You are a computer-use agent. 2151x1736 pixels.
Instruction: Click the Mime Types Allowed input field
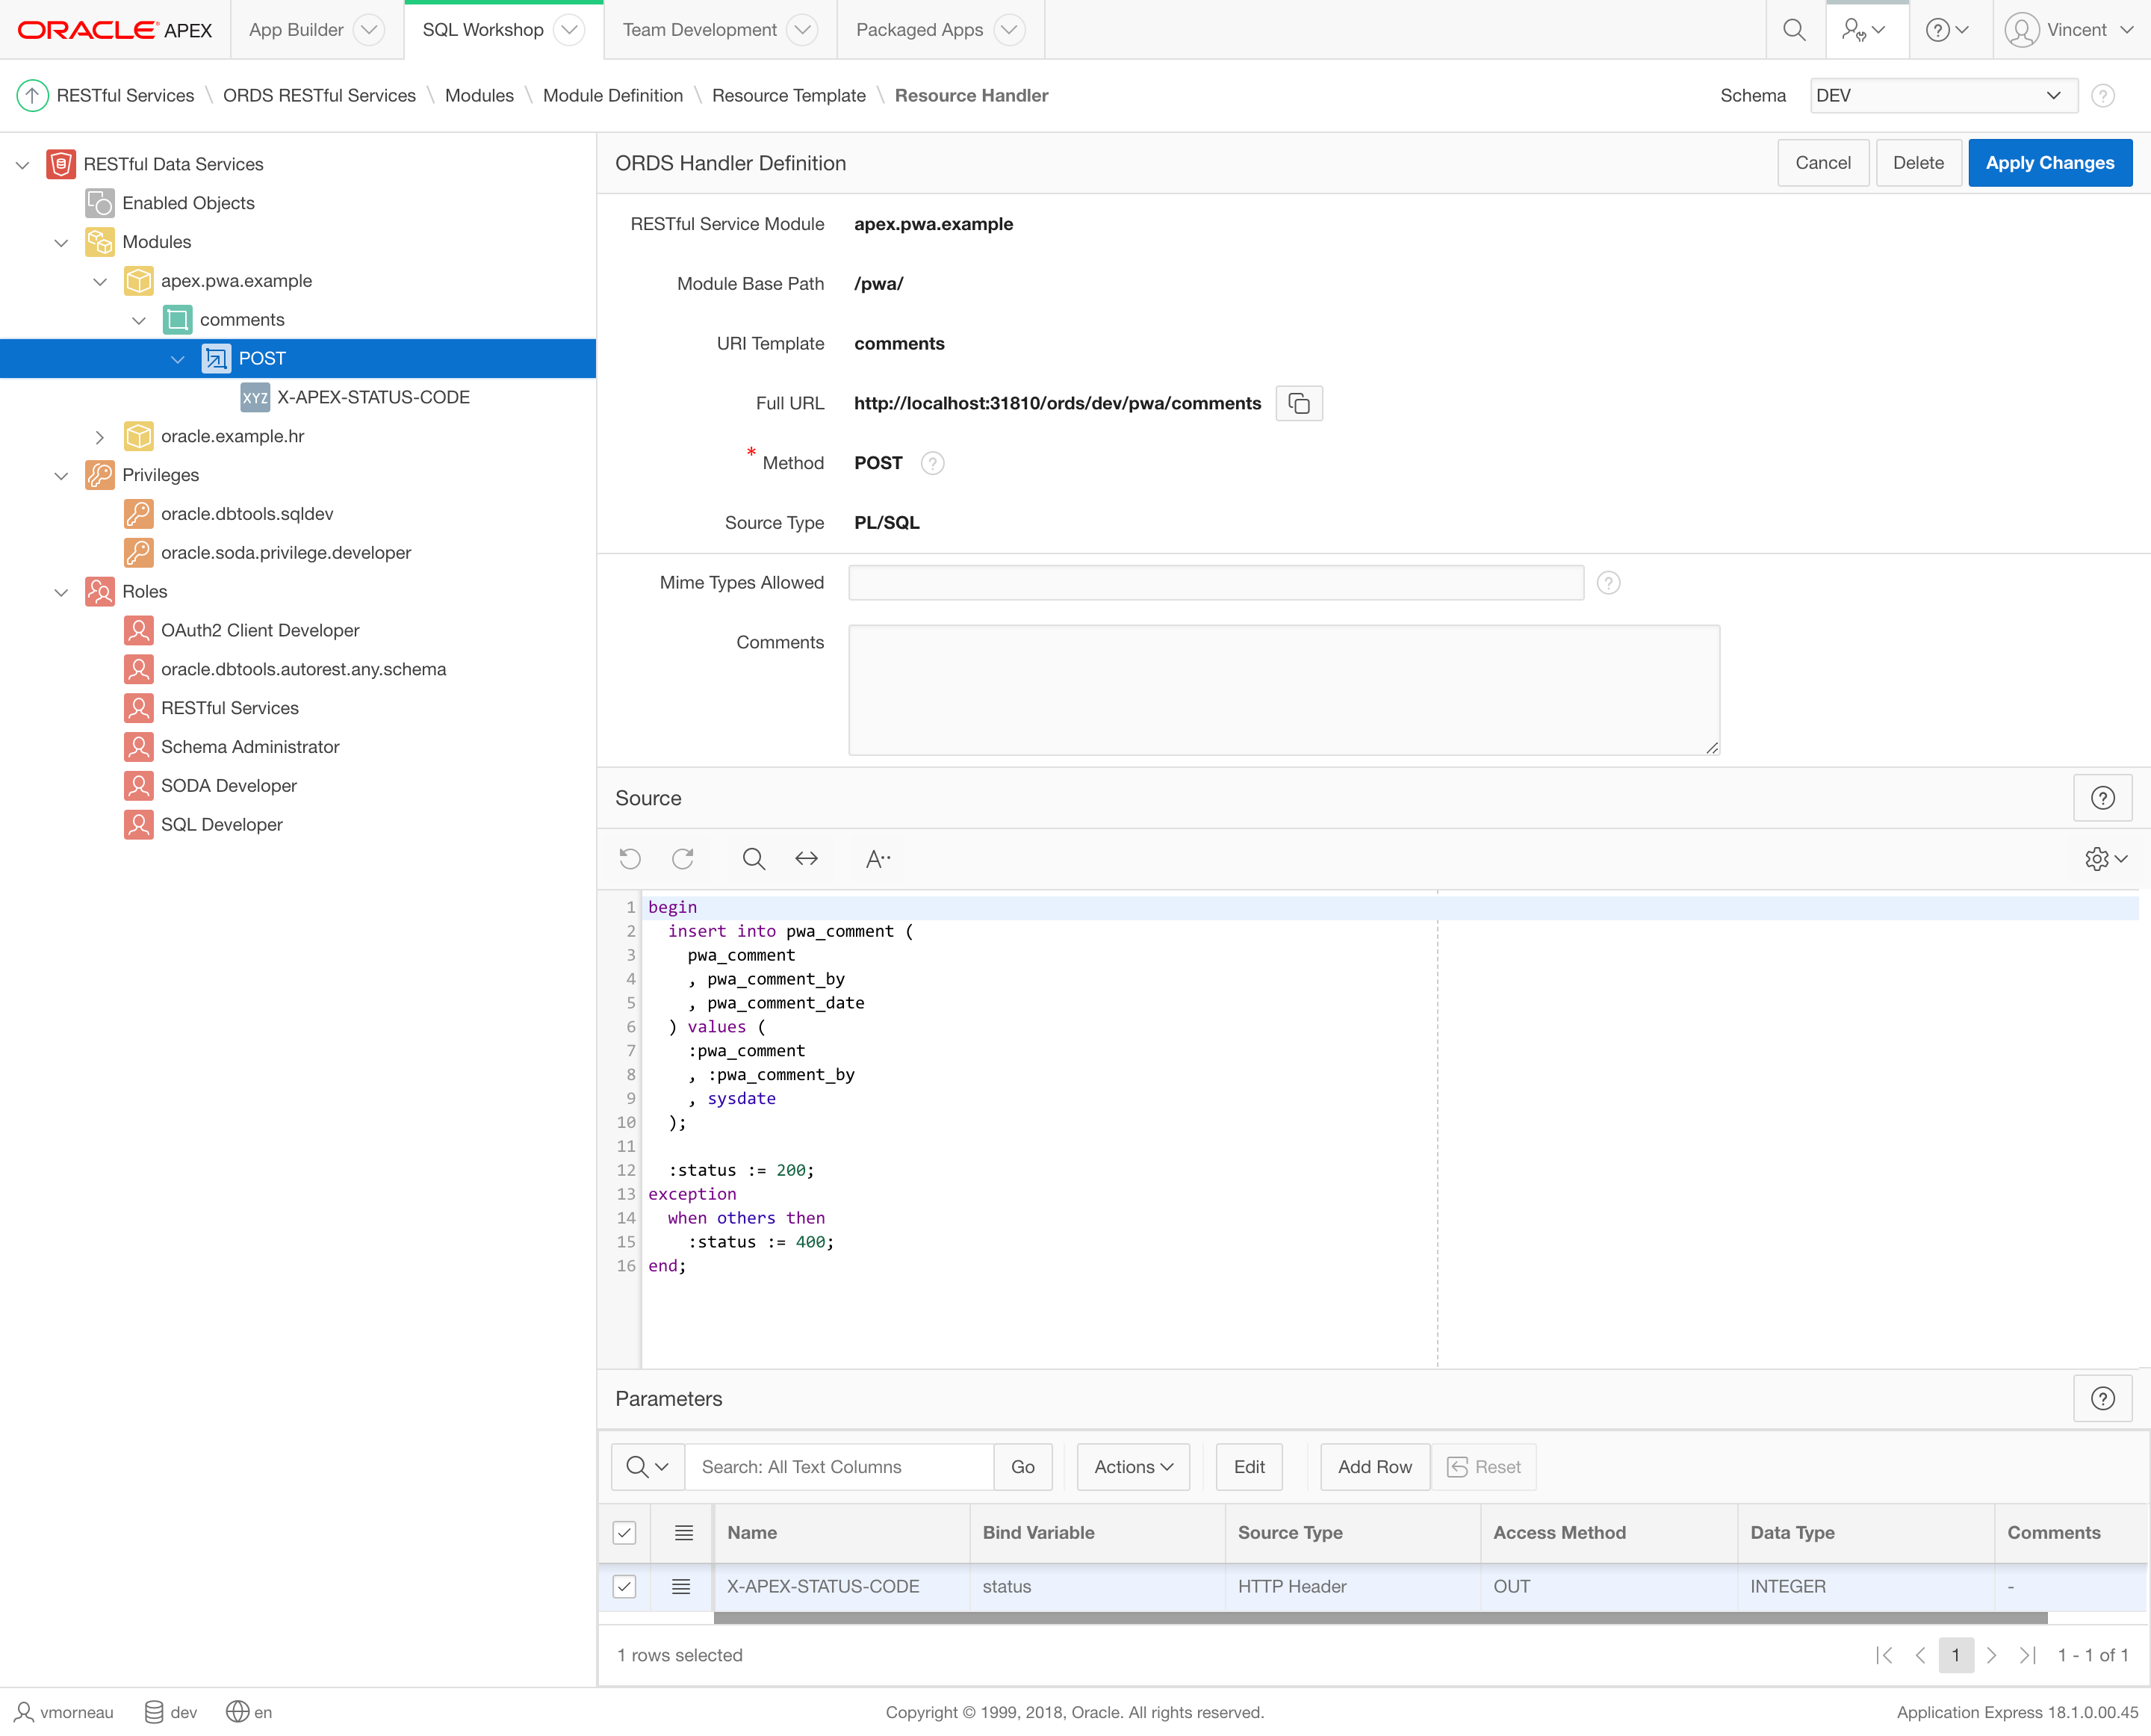tap(1215, 582)
